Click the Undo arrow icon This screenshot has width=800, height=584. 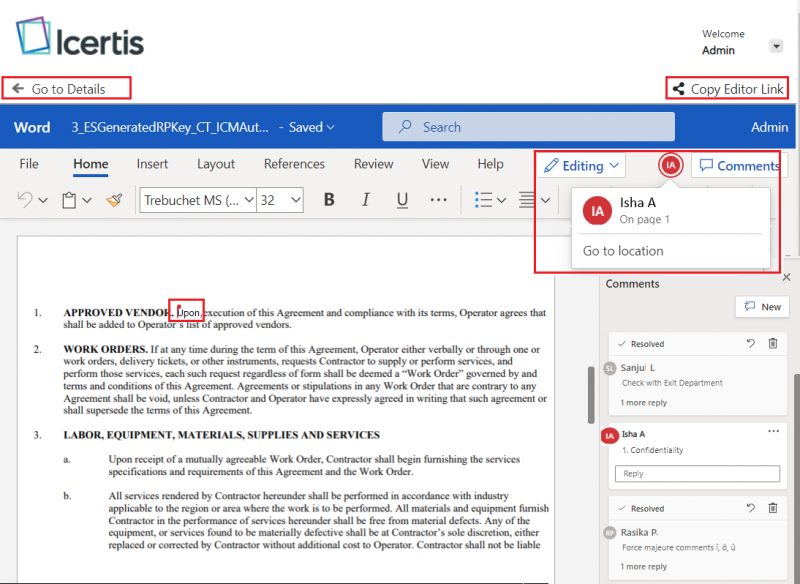point(22,200)
